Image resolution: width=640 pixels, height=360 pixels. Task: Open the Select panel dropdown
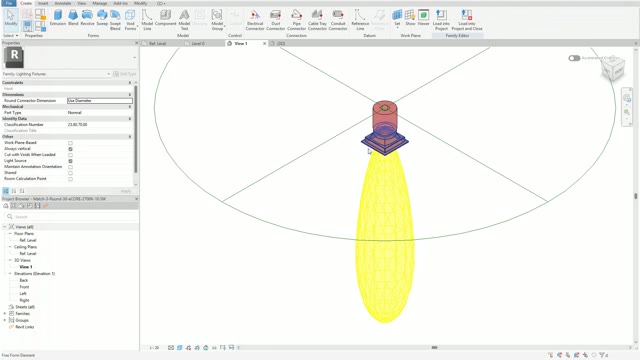pos(11,36)
